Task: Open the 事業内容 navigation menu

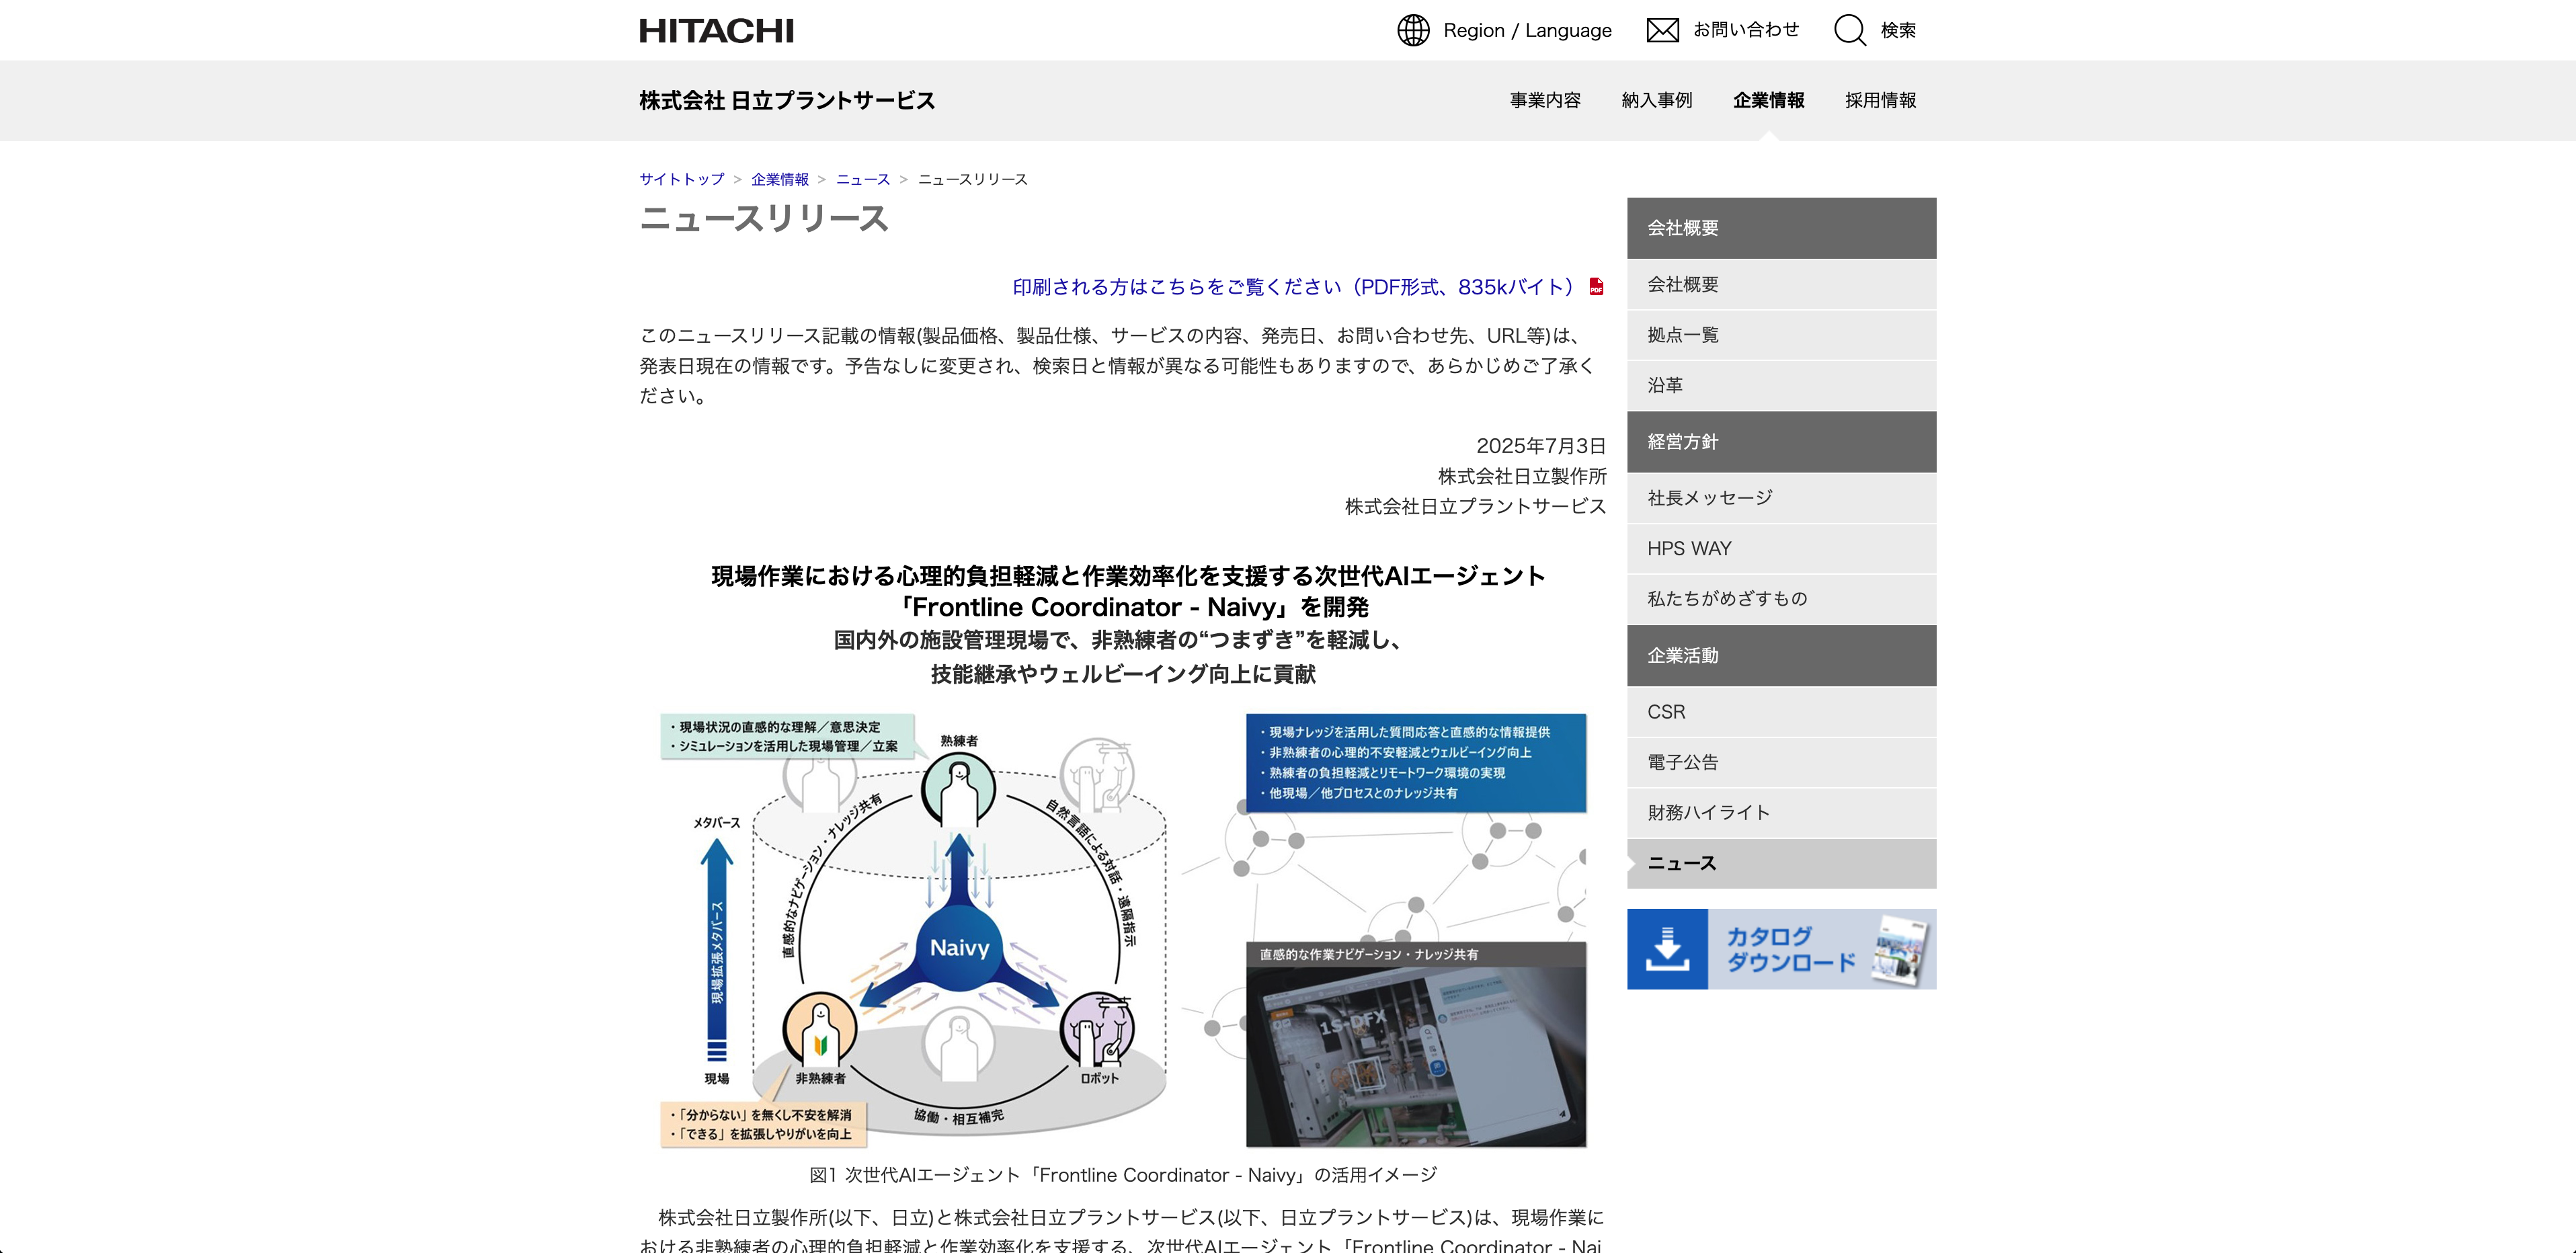Action: (1545, 100)
